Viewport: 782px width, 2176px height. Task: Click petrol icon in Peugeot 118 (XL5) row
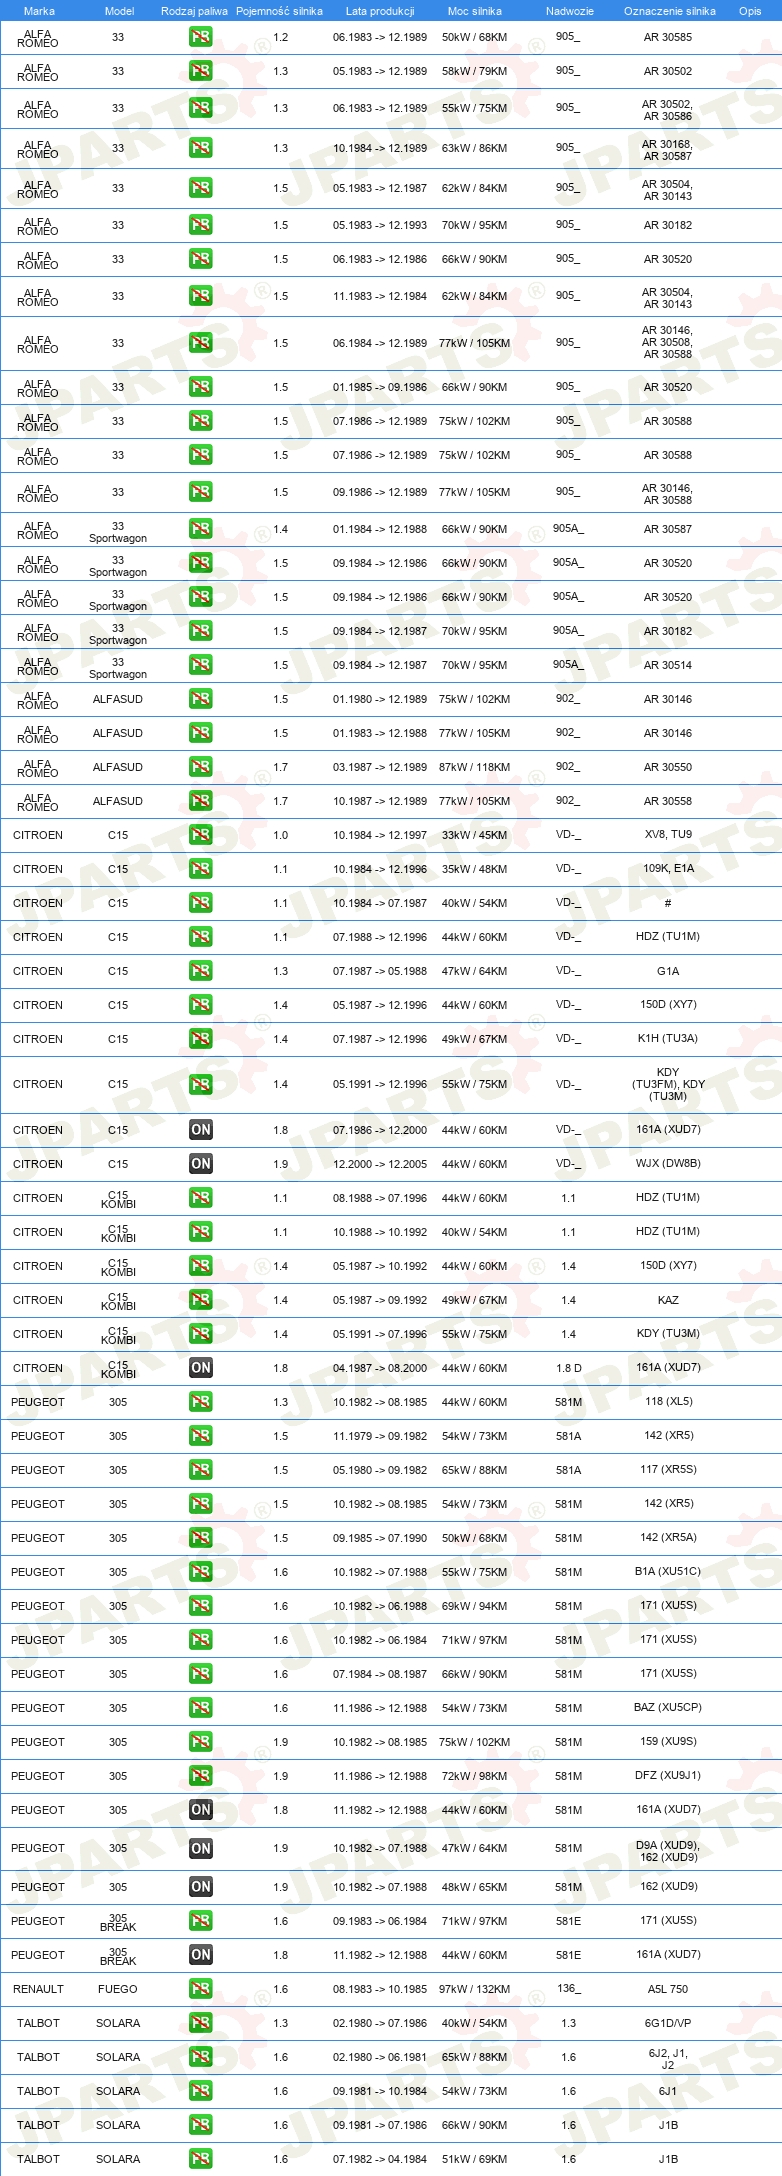pos(201,1402)
